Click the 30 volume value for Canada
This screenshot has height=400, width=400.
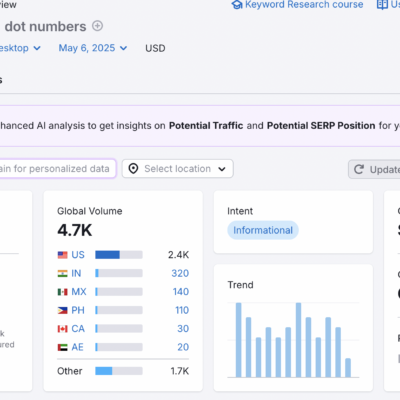[x=183, y=329]
